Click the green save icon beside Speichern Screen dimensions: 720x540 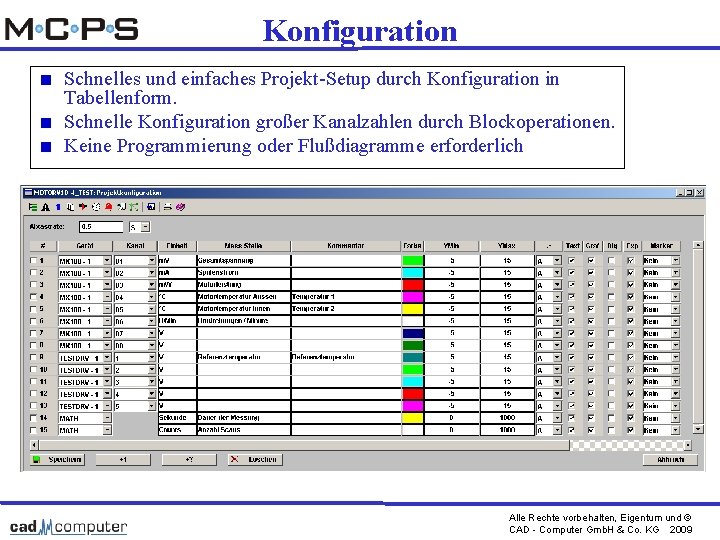click(36, 459)
